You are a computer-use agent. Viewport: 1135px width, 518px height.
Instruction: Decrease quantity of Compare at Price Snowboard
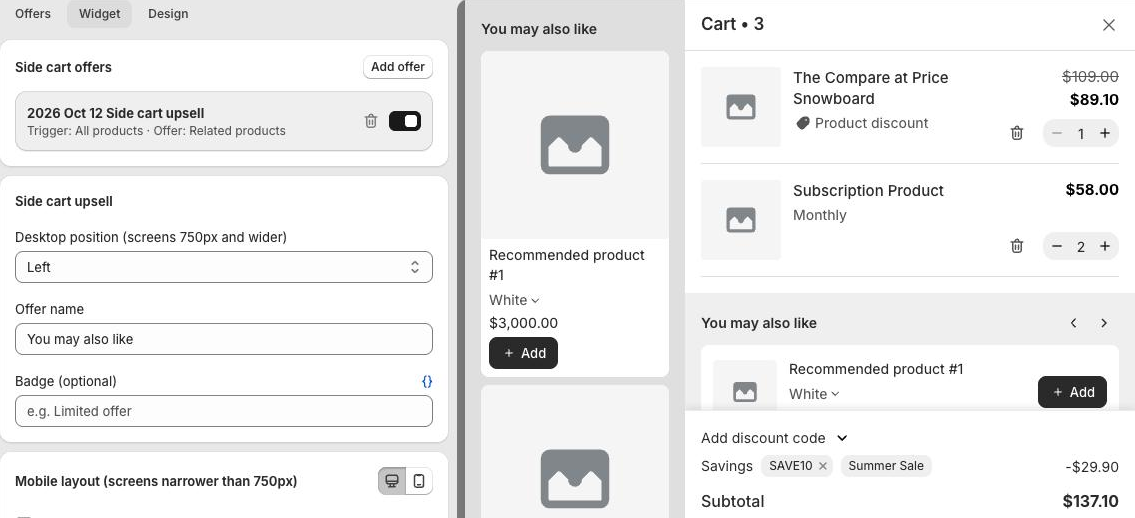point(1057,133)
